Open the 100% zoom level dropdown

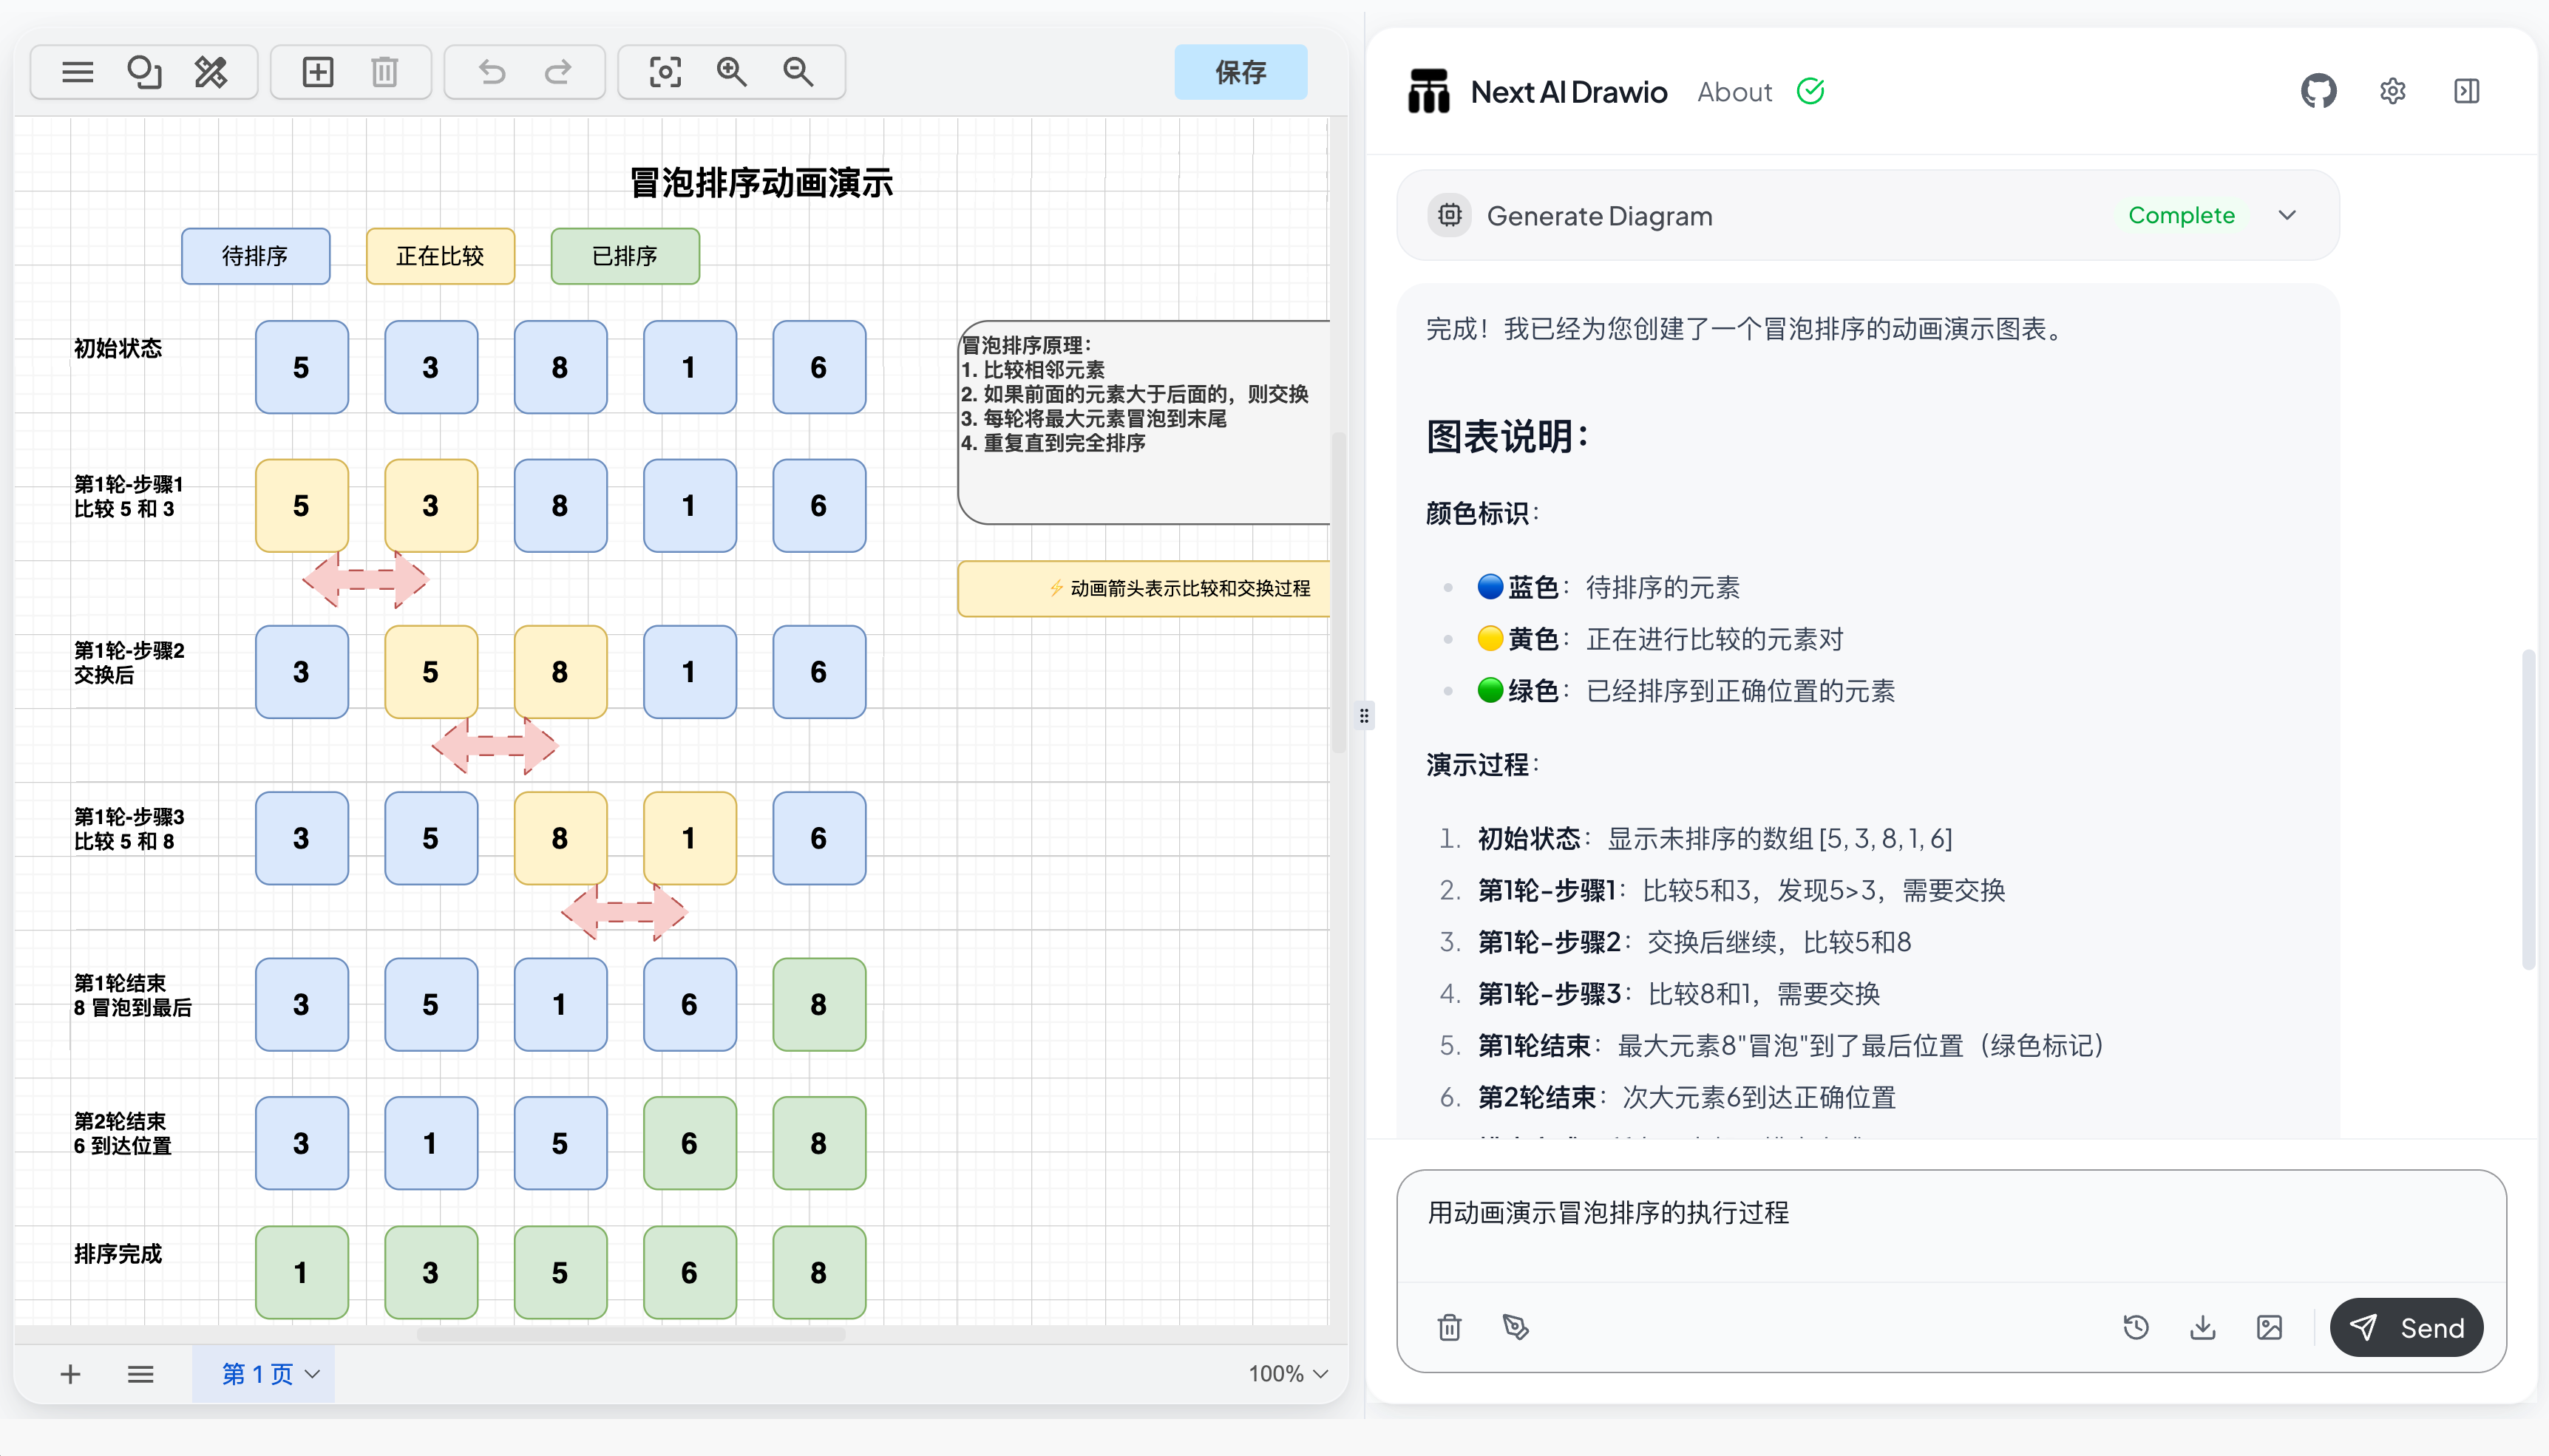pyautogui.click(x=1288, y=1373)
